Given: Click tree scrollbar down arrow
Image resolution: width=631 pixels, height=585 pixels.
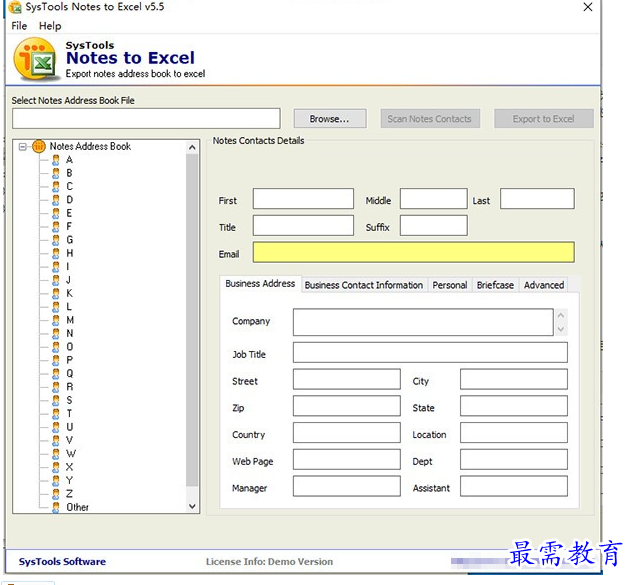Looking at the screenshot, I should [x=192, y=506].
